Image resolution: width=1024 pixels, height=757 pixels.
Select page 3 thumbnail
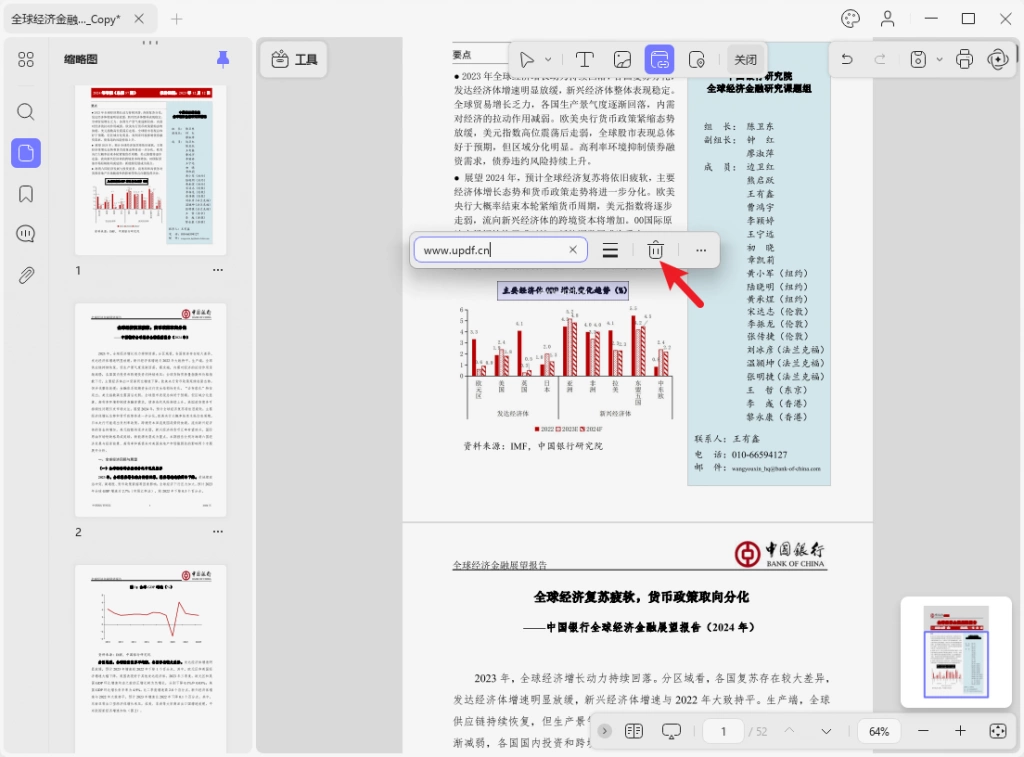click(151, 658)
